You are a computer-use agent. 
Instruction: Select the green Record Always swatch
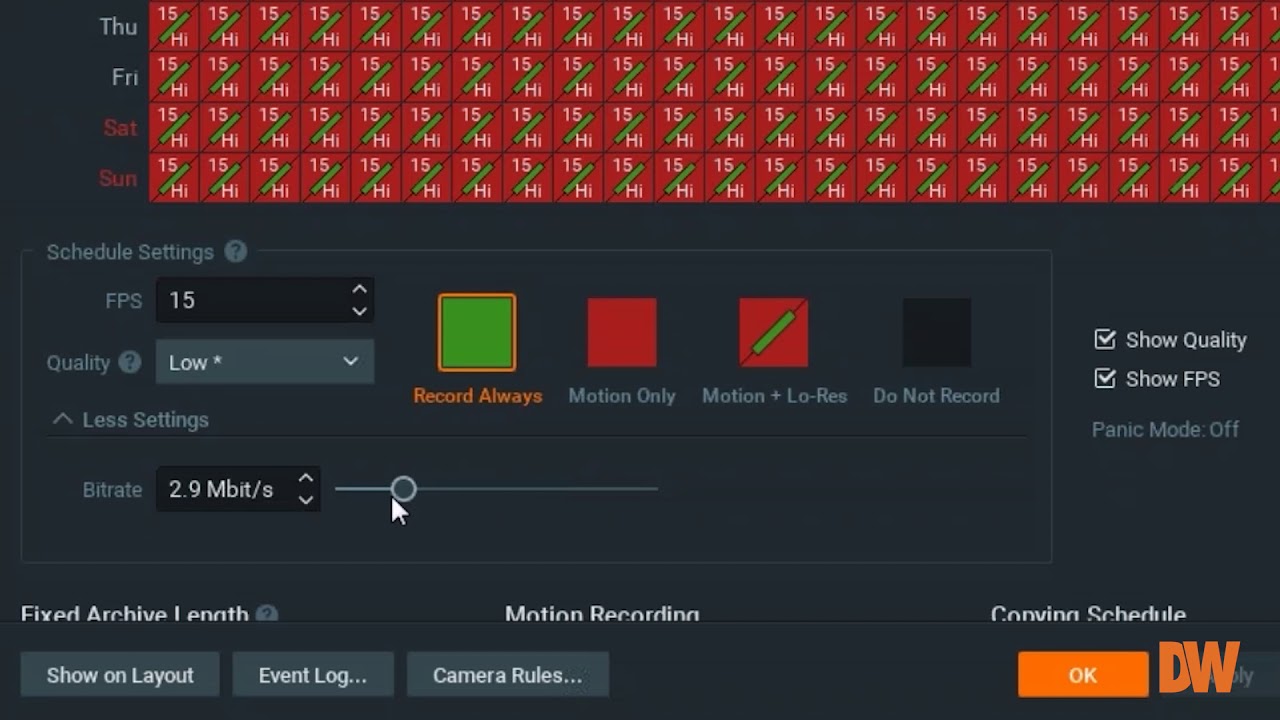[x=477, y=333]
